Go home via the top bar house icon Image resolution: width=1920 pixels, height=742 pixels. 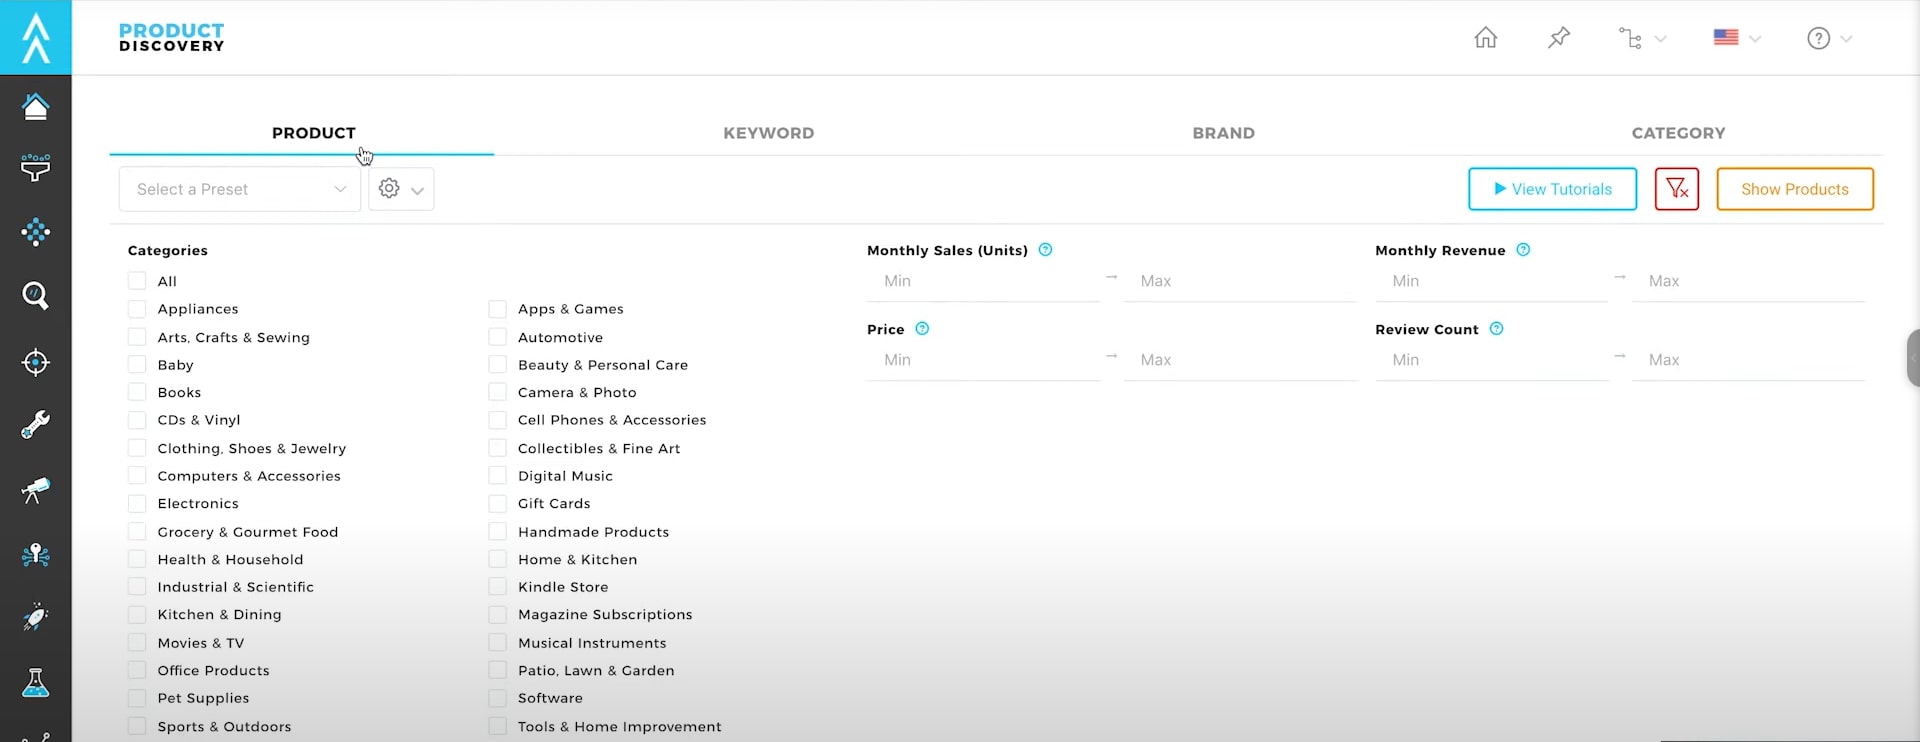tap(1486, 38)
